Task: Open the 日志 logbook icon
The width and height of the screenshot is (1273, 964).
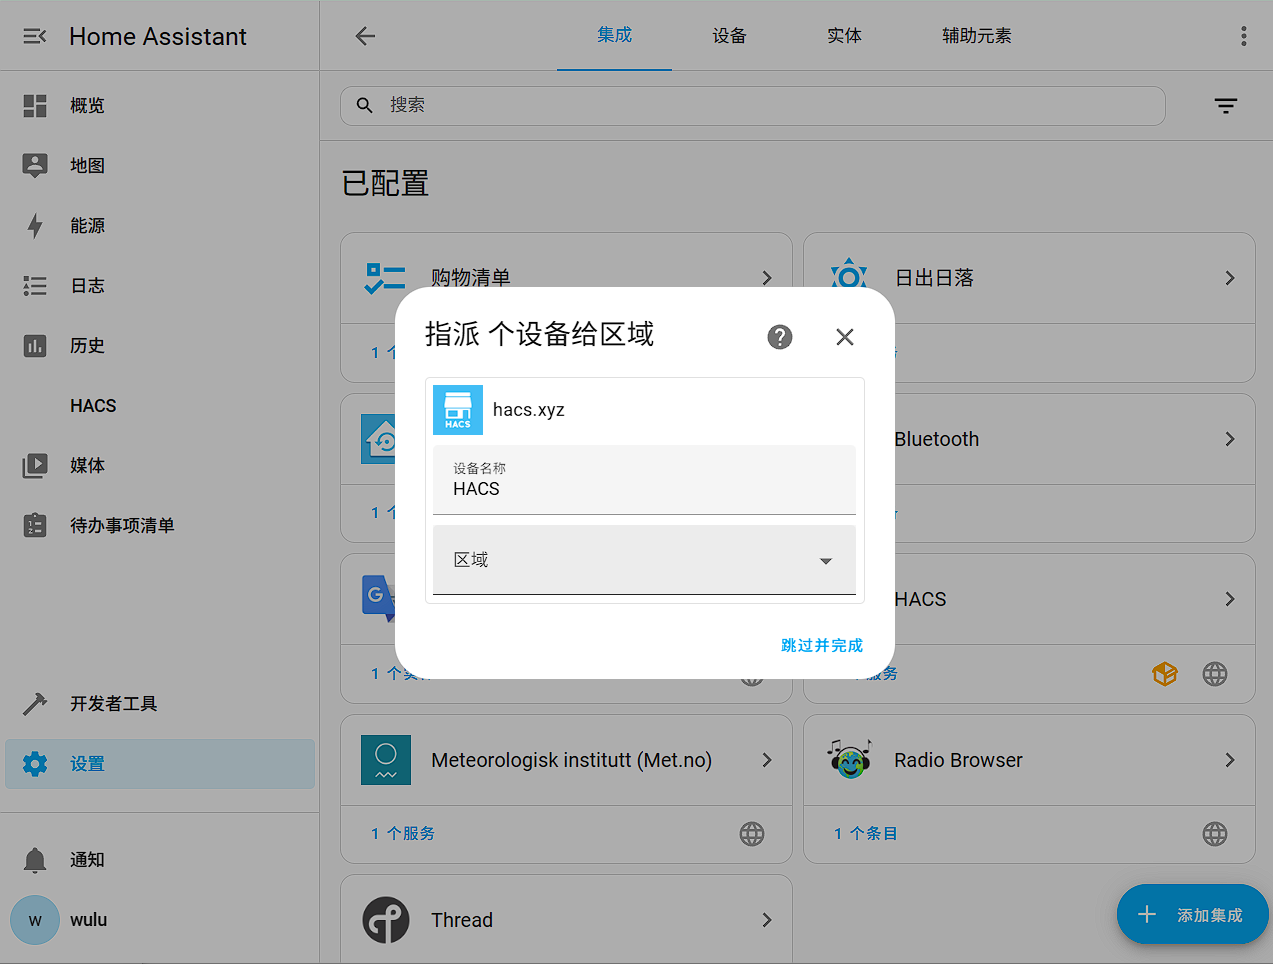Action: (x=35, y=286)
